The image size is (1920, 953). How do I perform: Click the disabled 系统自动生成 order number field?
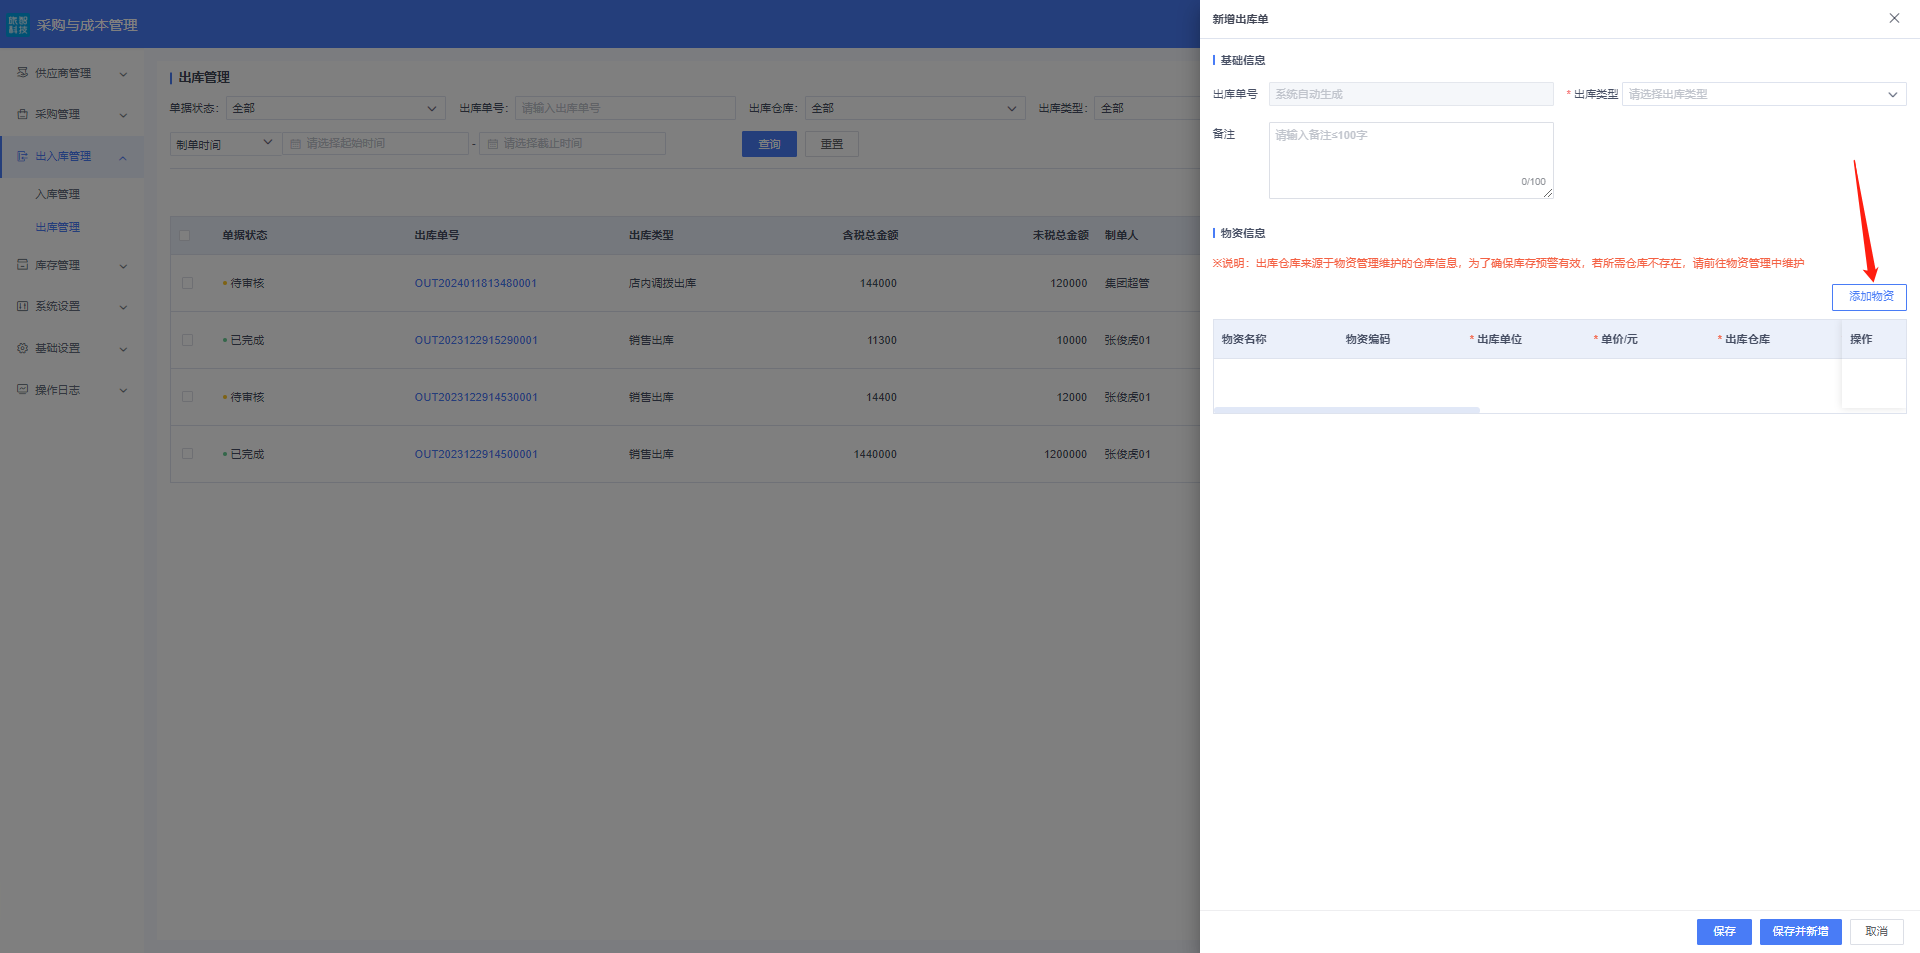click(1411, 94)
